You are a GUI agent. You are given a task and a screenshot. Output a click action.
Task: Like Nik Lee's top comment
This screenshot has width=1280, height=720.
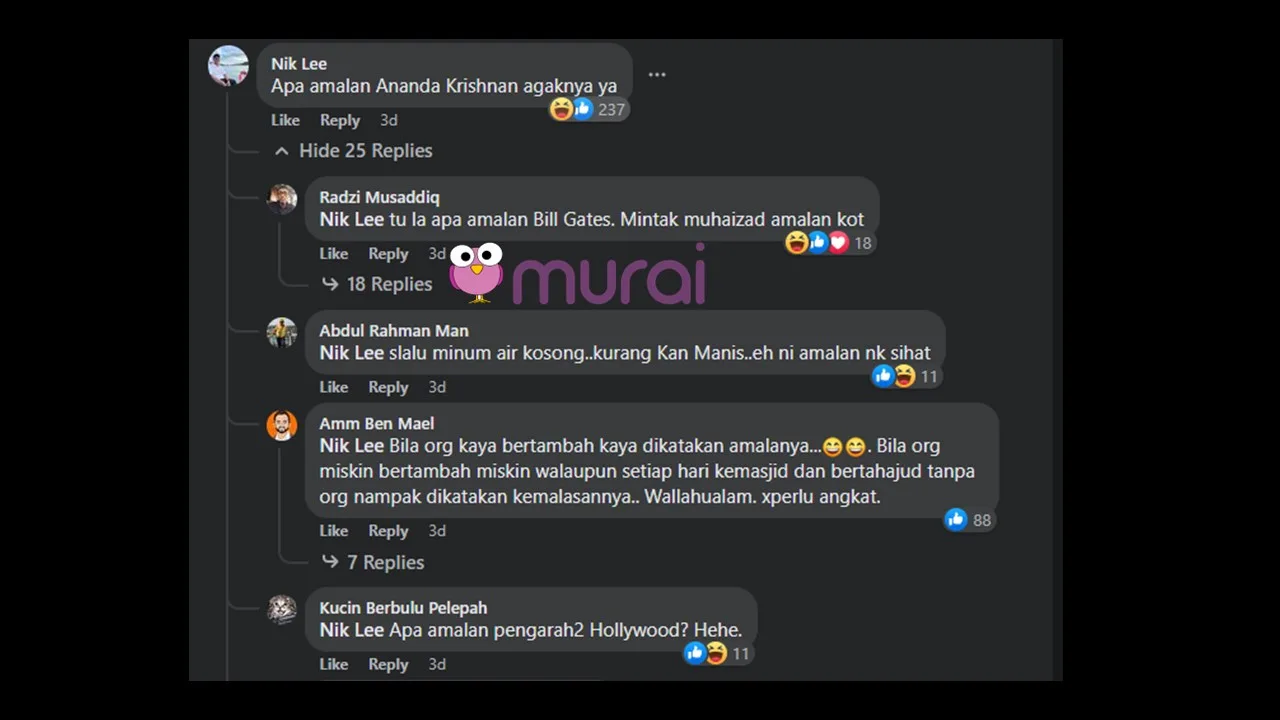coord(285,120)
